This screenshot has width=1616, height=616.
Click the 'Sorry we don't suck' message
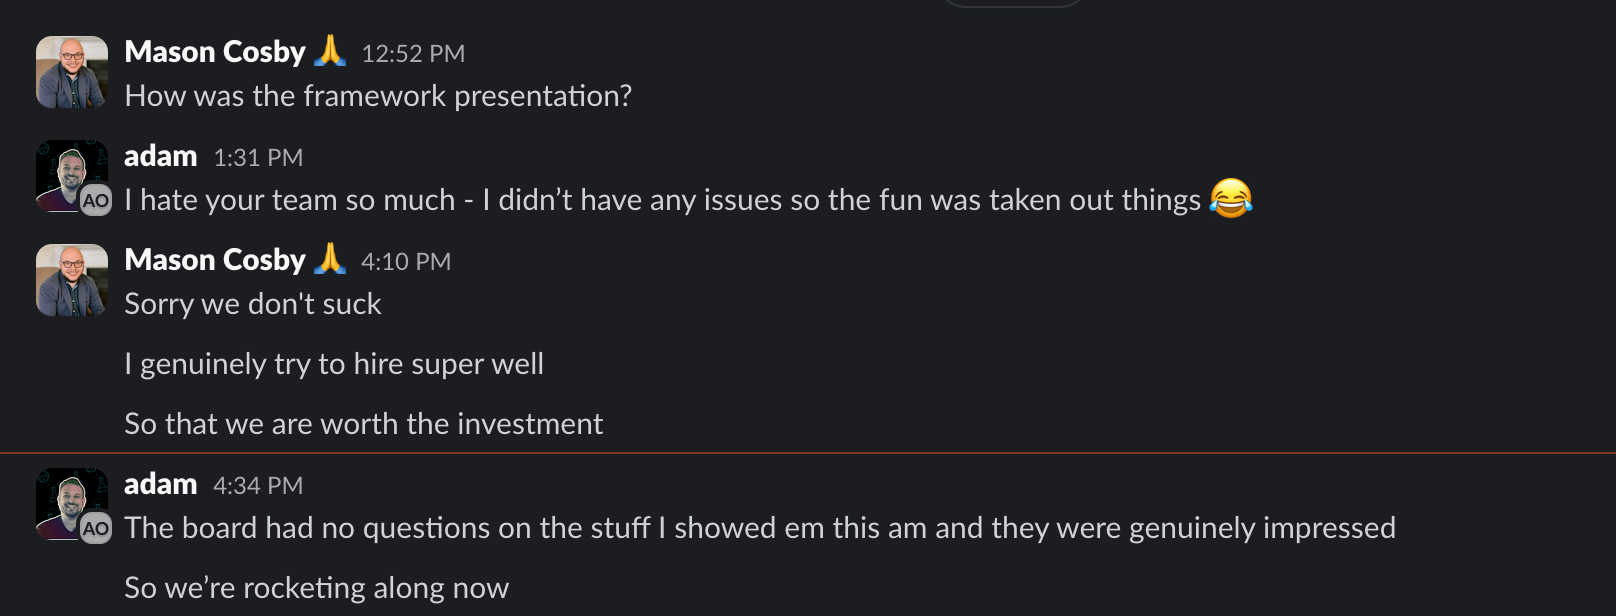(x=252, y=303)
